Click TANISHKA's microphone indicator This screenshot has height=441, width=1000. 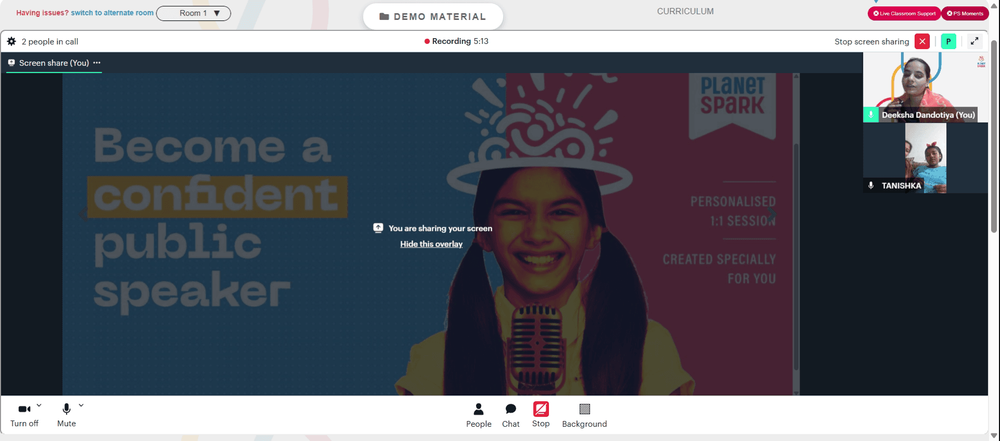871,185
